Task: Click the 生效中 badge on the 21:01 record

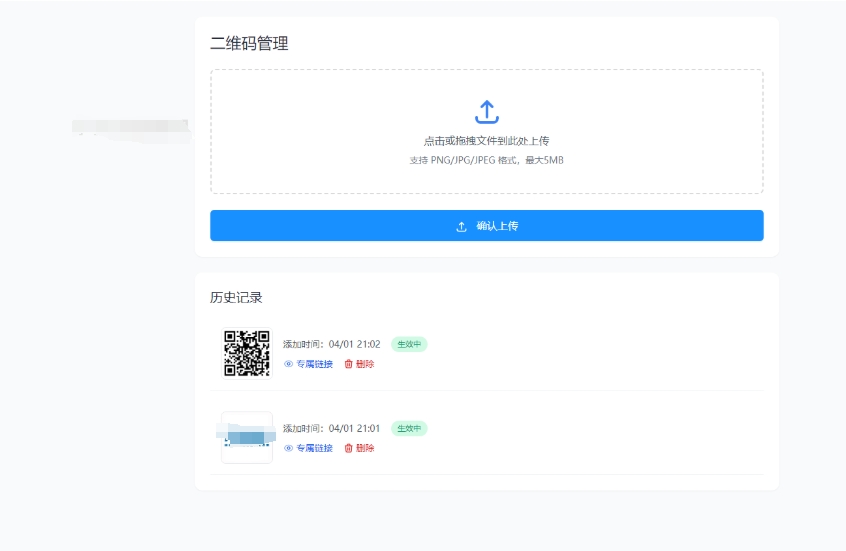Action: pyautogui.click(x=409, y=428)
